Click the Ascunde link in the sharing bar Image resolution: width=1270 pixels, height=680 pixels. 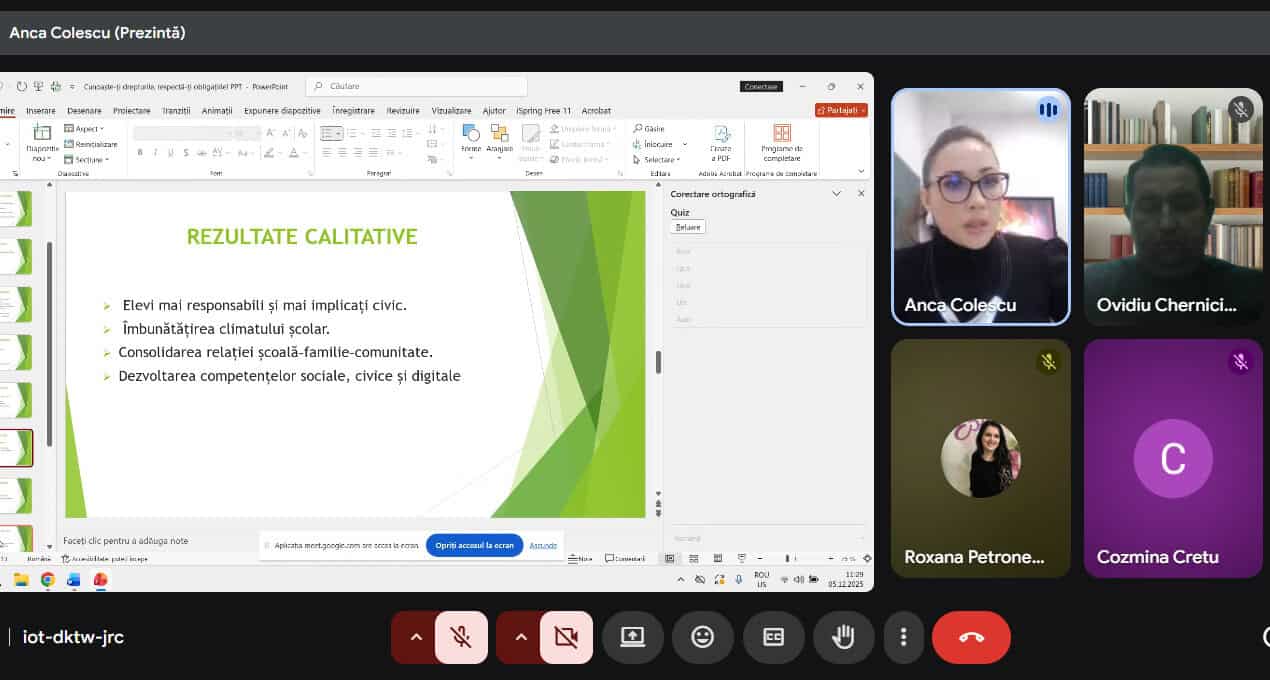[543, 545]
